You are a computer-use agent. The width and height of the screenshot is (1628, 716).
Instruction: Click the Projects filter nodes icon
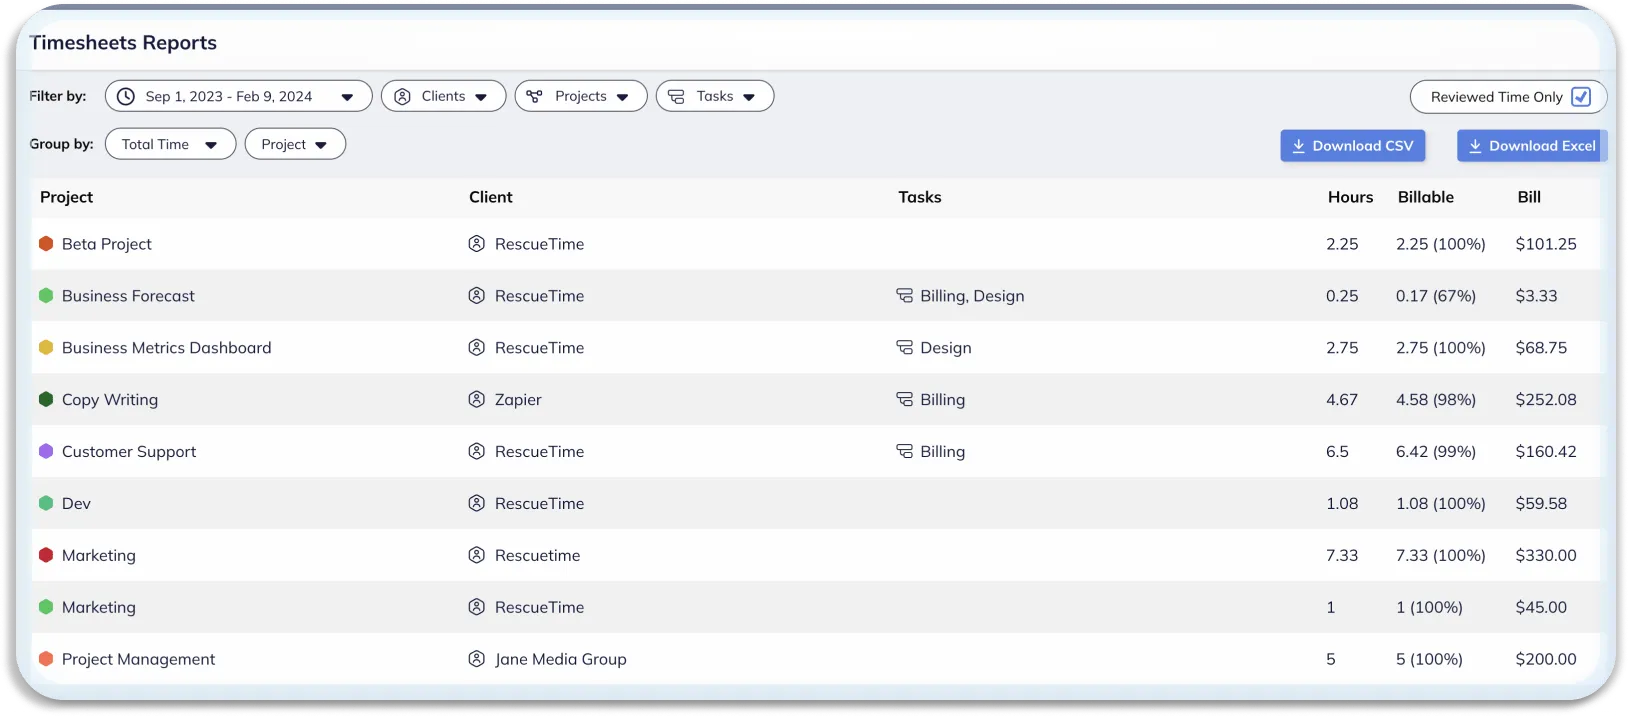click(535, 96)
